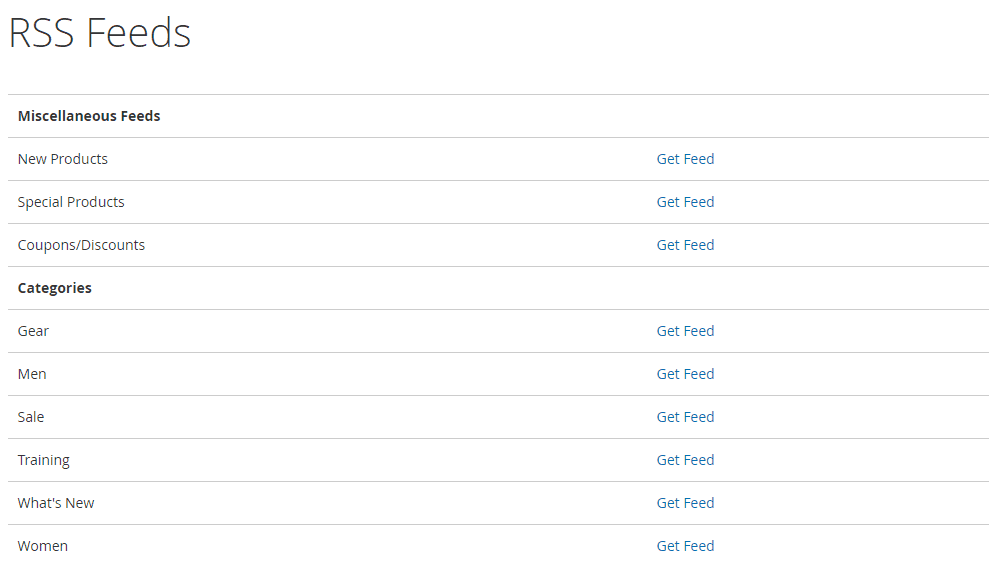The image size is (994, 573).
Task: Get Feed for Men category
Action: [x=685, y=375]
